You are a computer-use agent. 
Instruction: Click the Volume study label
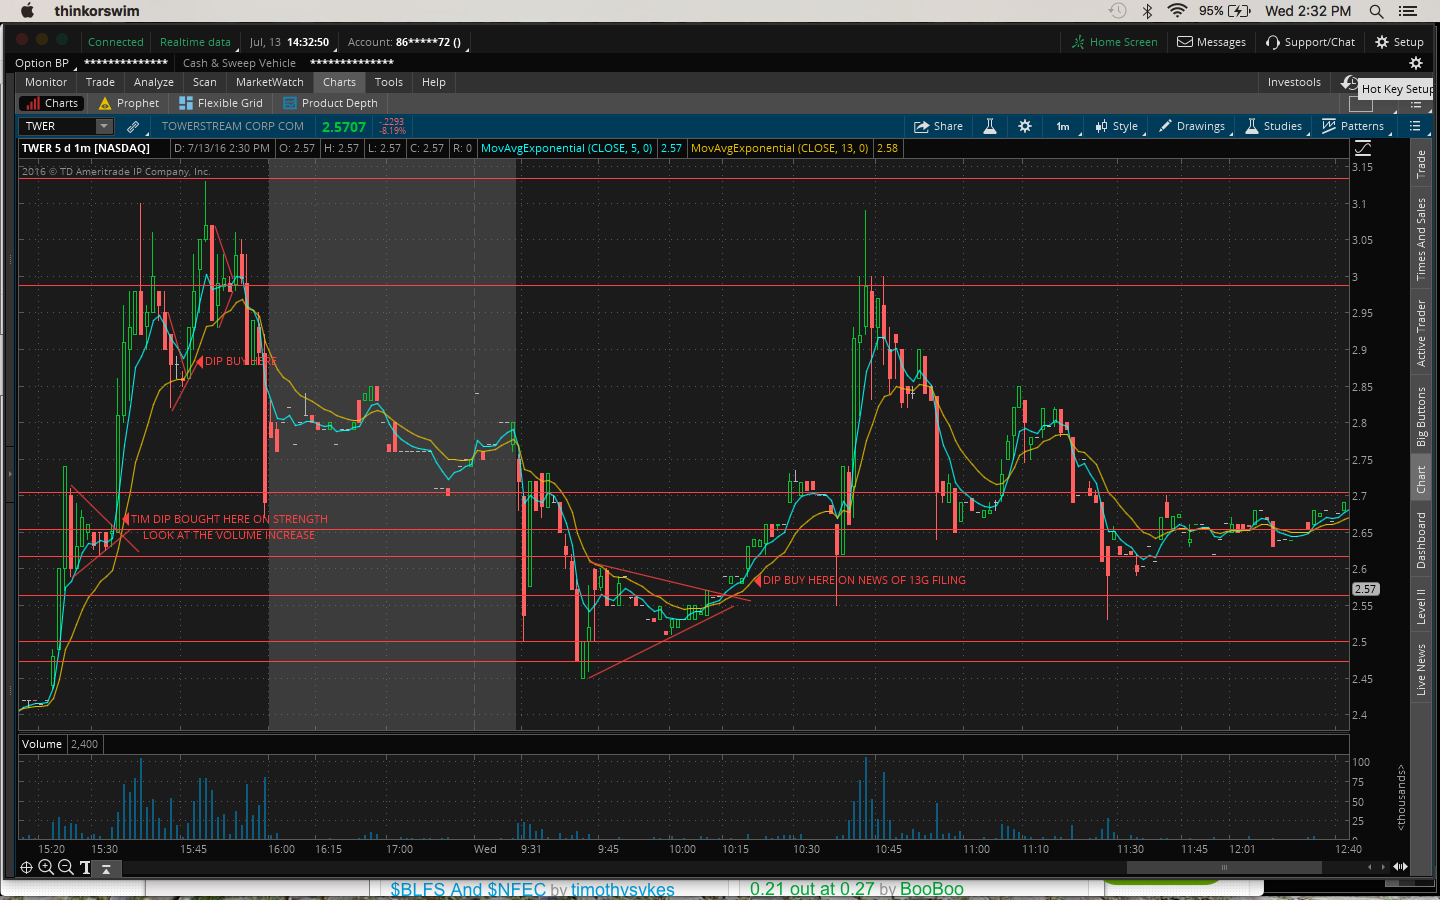click(x=42, y=744)
